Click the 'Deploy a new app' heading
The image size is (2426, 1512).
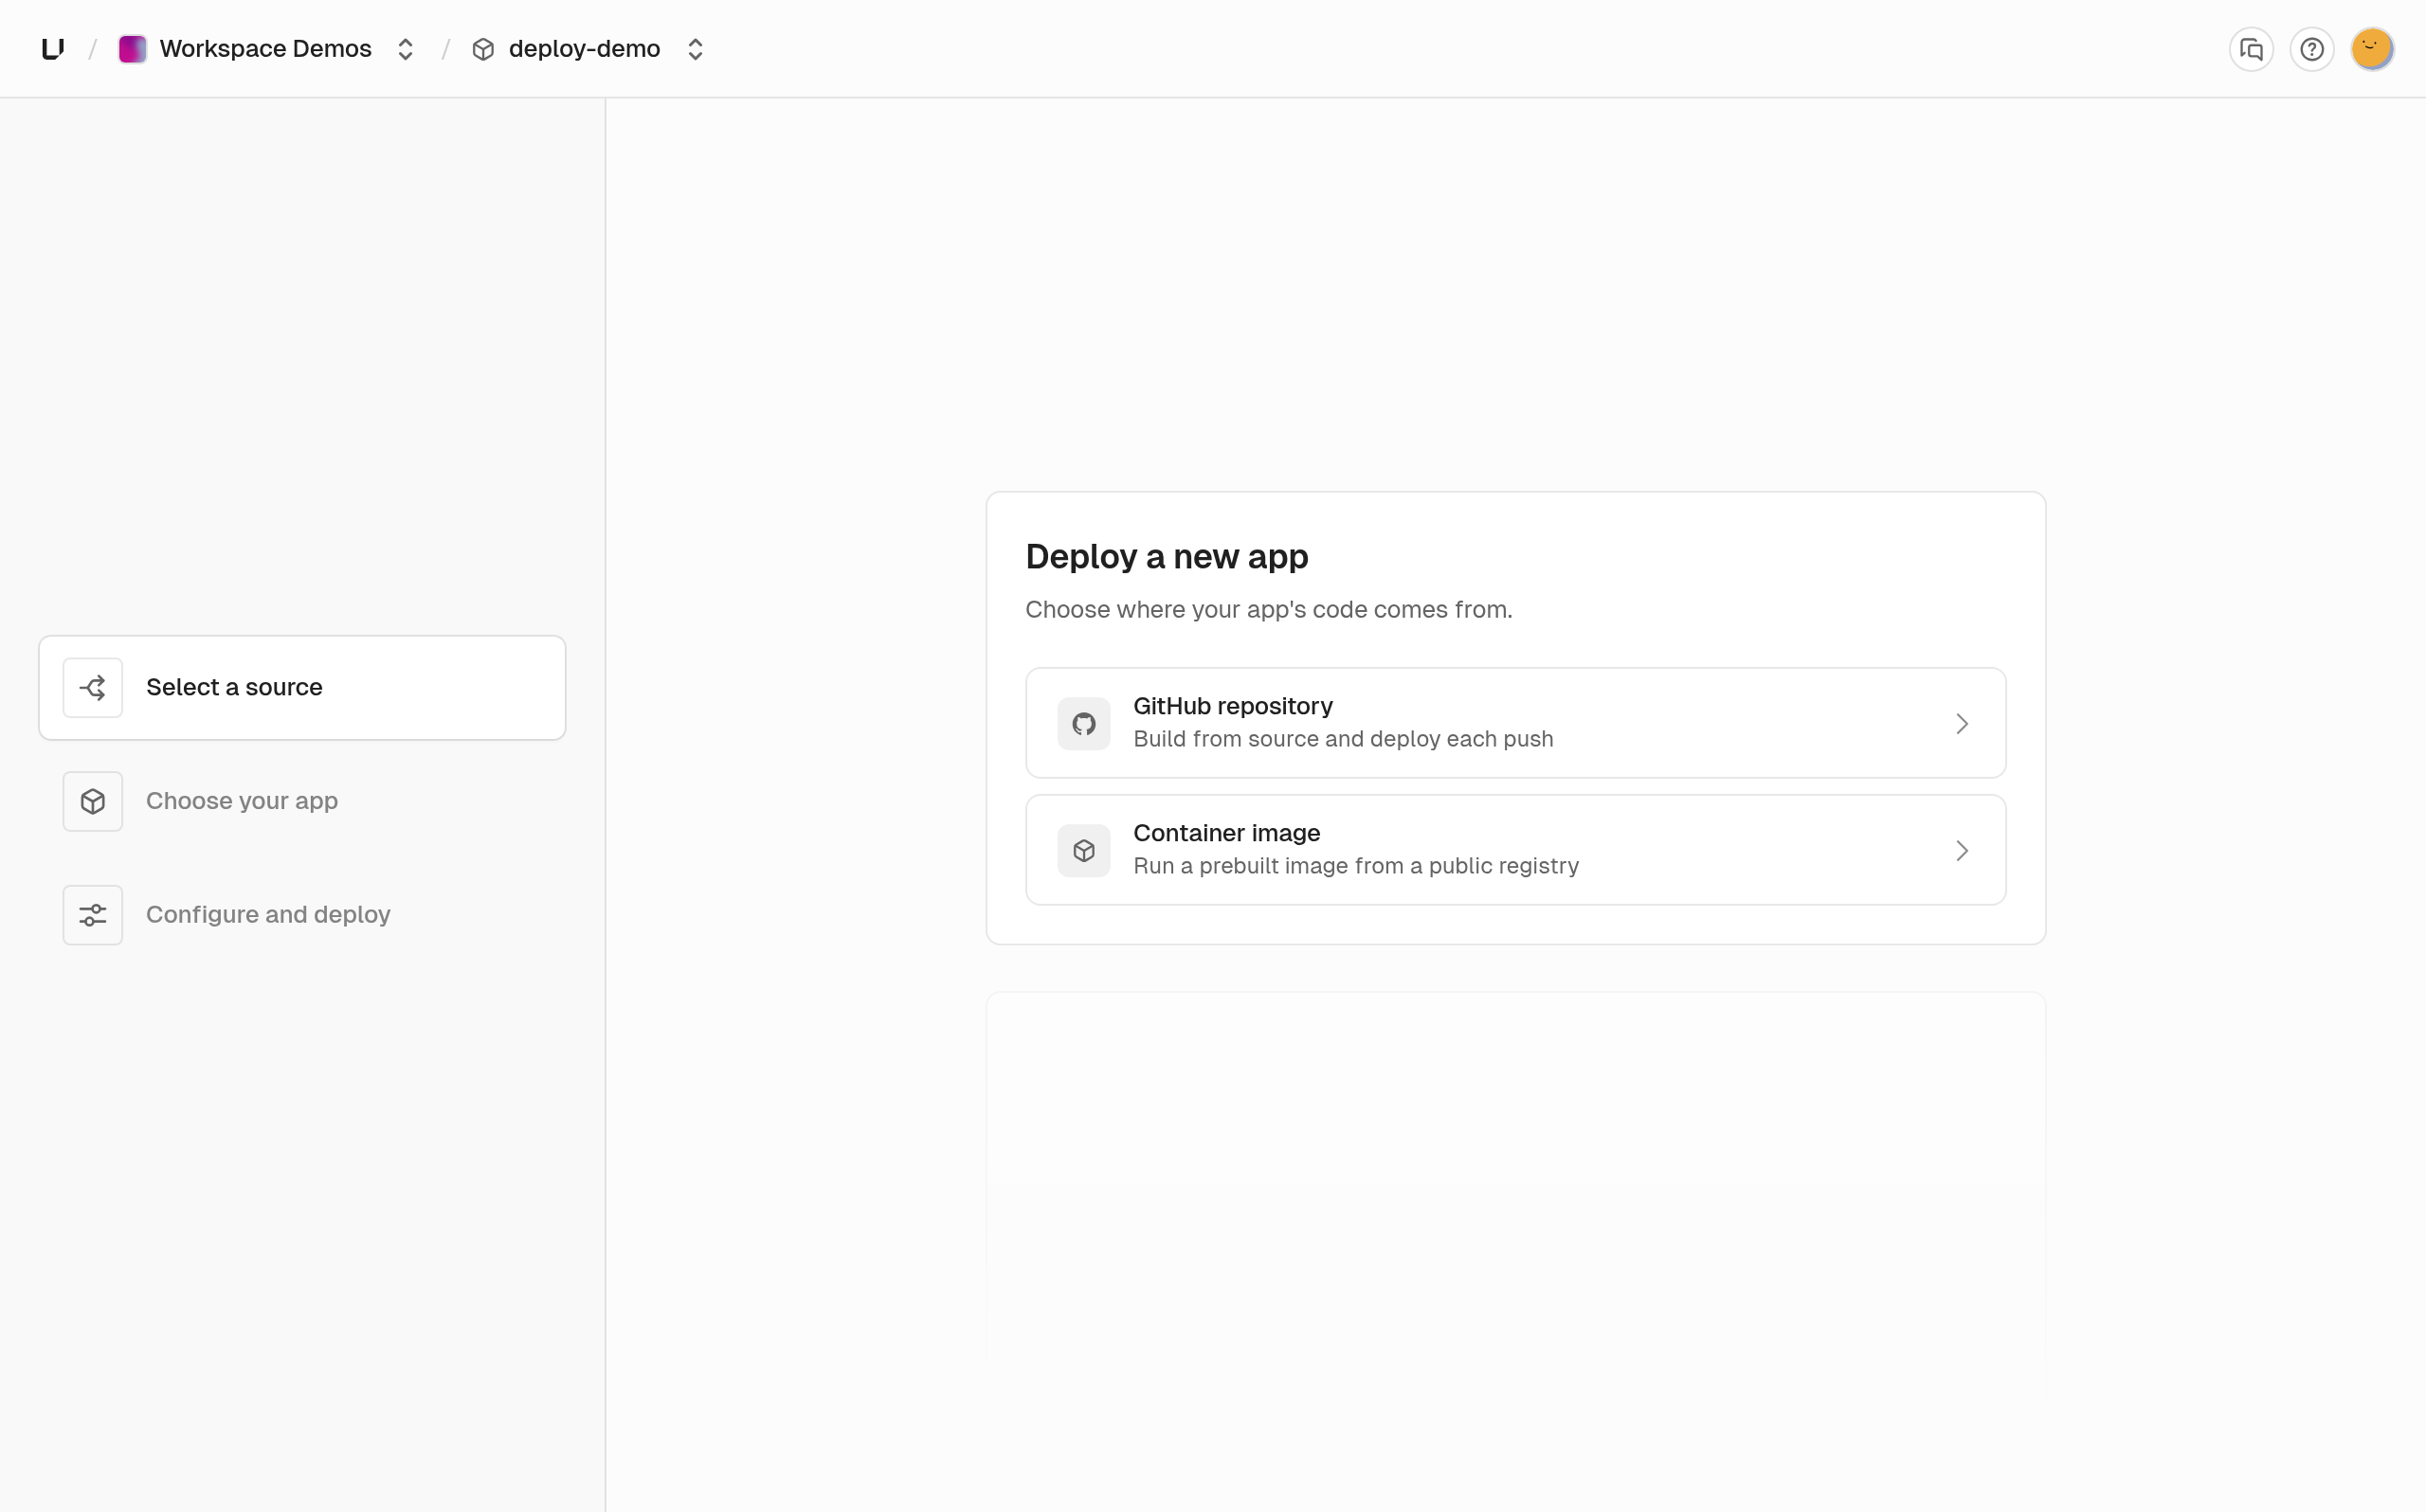[1167, 556]
